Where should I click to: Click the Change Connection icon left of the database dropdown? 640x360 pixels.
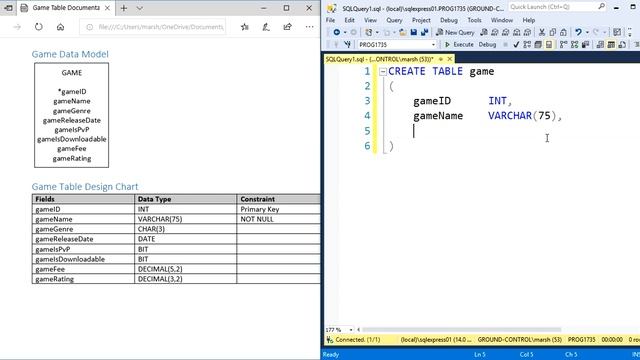tap(347, 44)
